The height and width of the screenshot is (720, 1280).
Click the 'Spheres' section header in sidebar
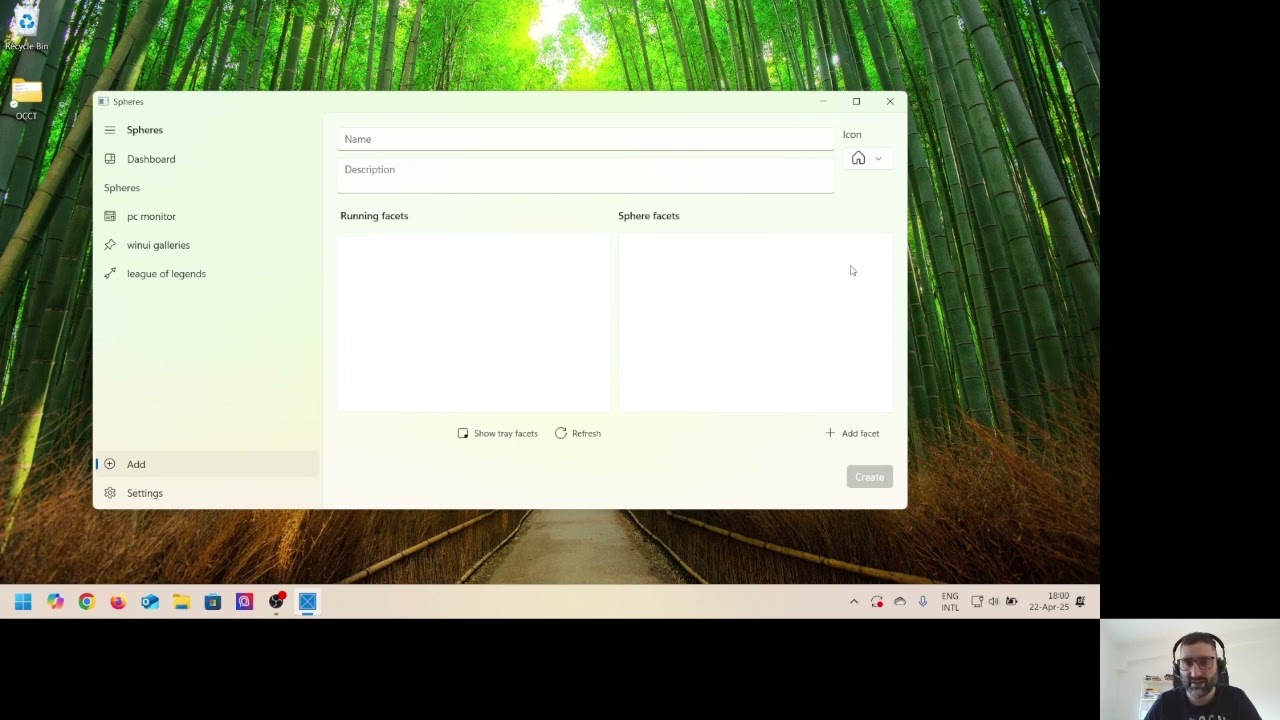click(122, 188)
